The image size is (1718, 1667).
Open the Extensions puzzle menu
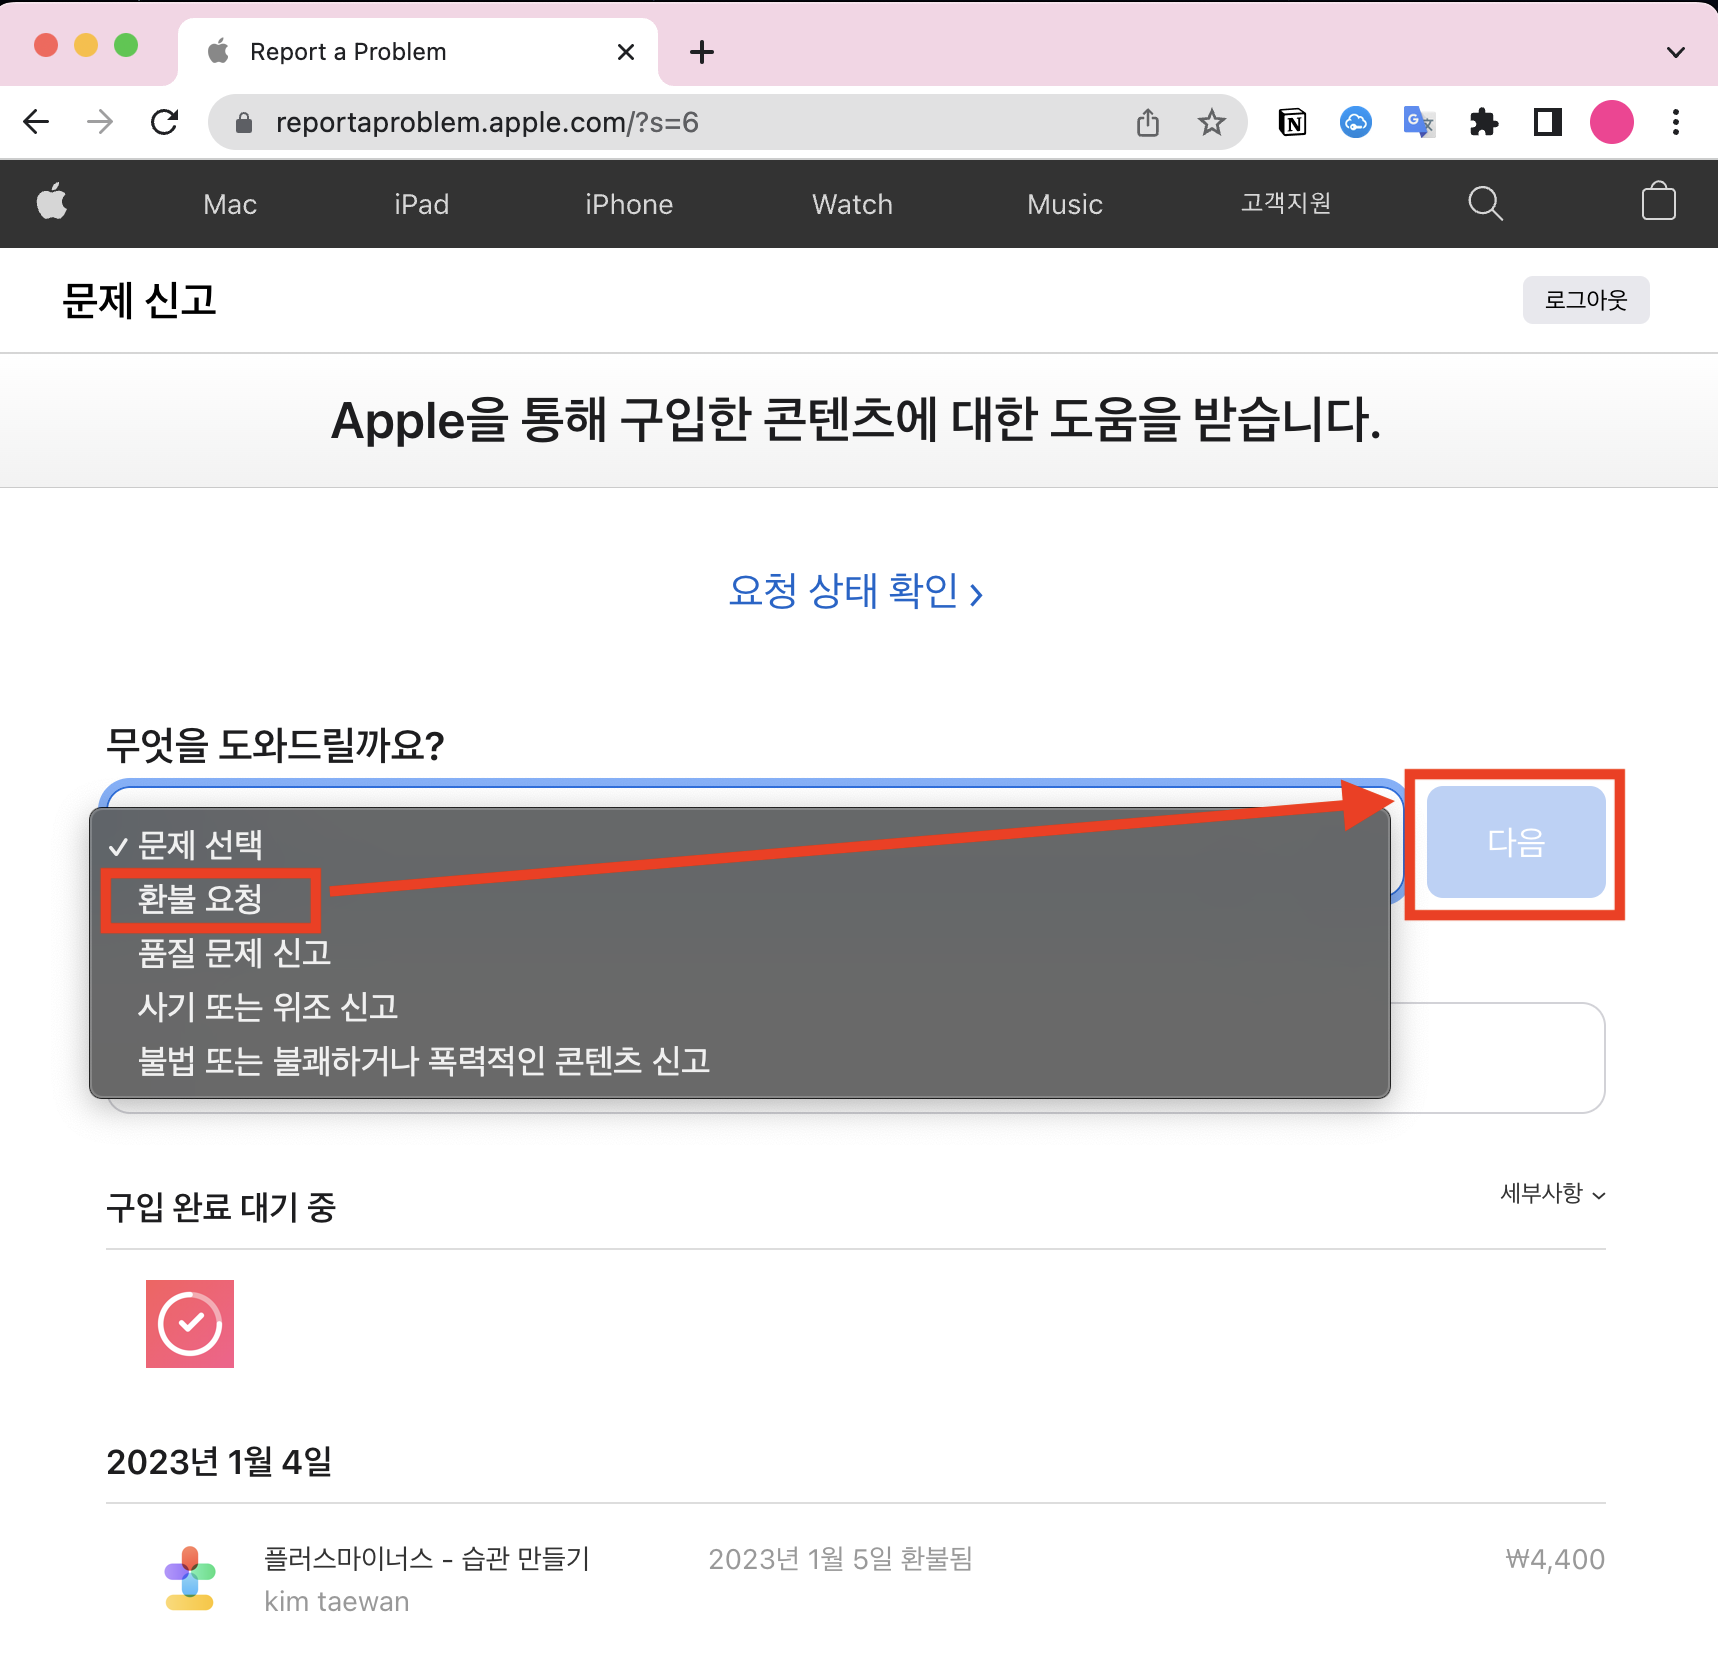[x=1484, y=122]
